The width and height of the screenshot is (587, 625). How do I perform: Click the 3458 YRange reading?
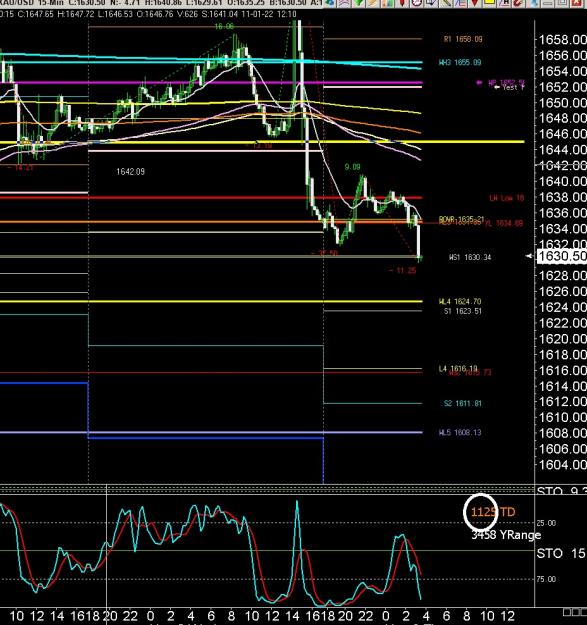coord(506,535)
